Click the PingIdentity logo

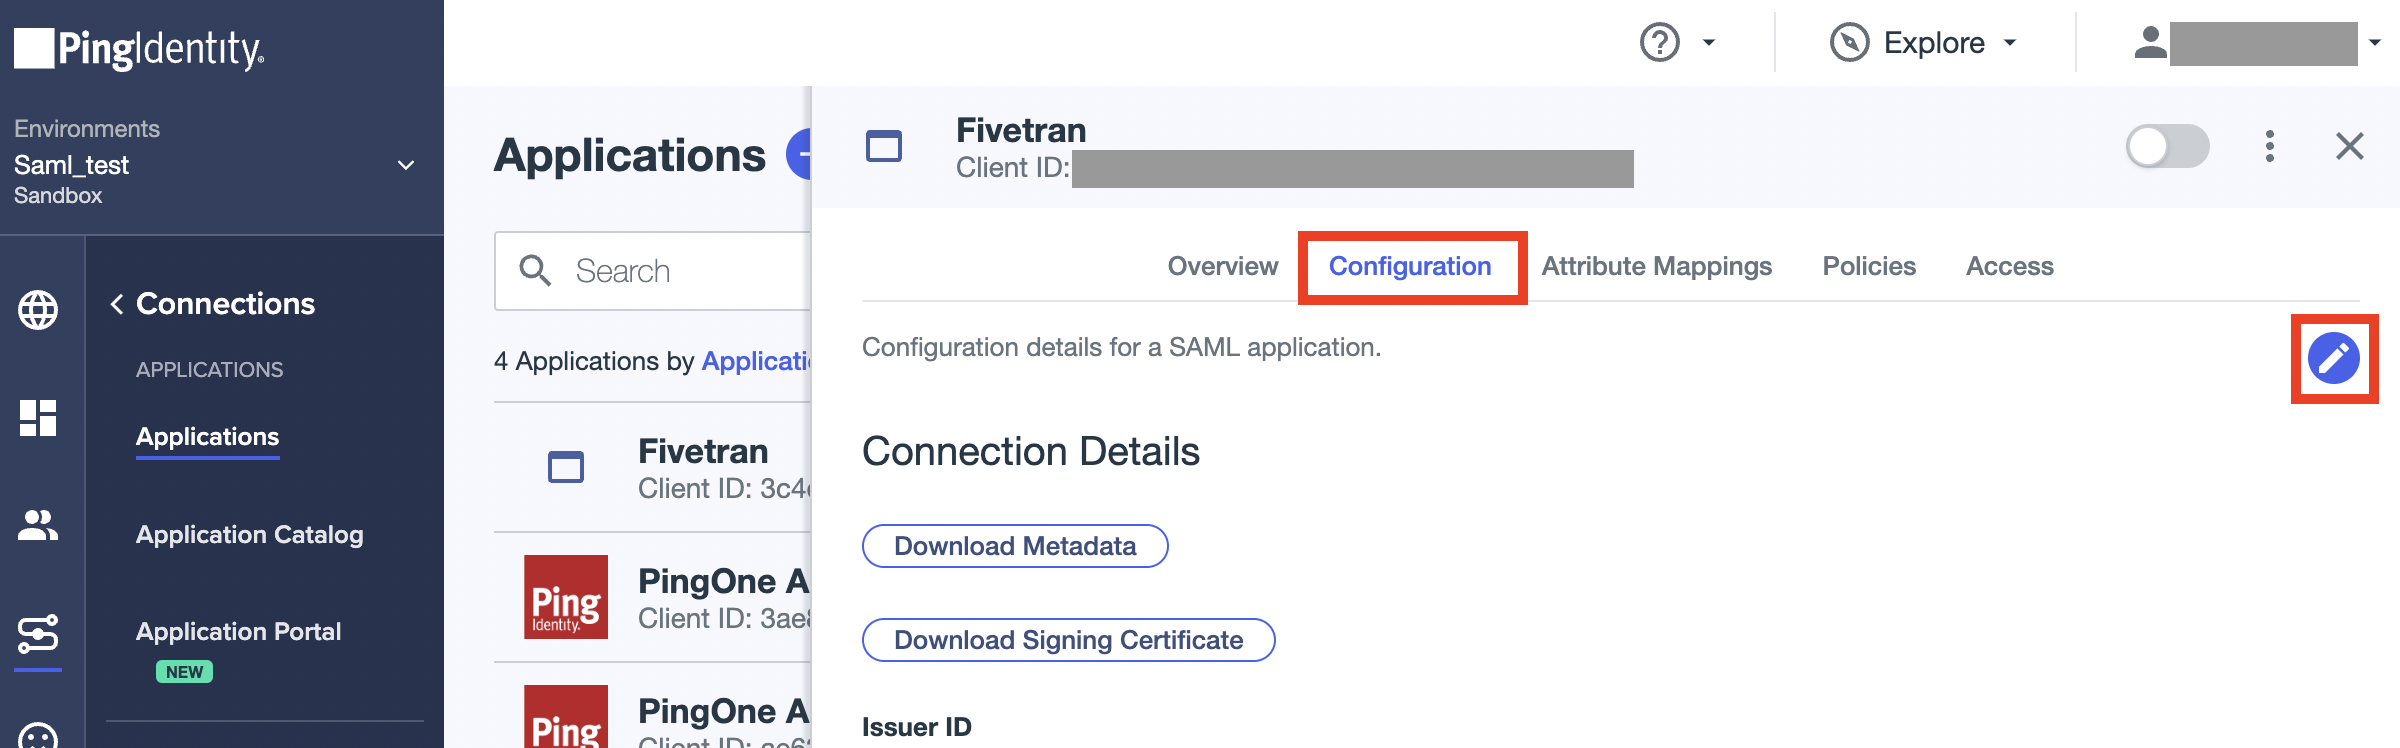click(x=139, y=48)
